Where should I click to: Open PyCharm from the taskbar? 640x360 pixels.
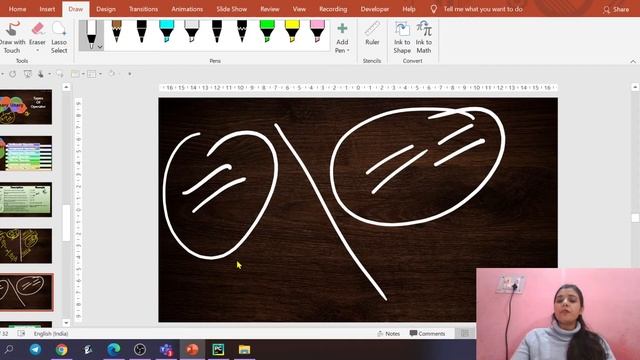pos(218,349)
